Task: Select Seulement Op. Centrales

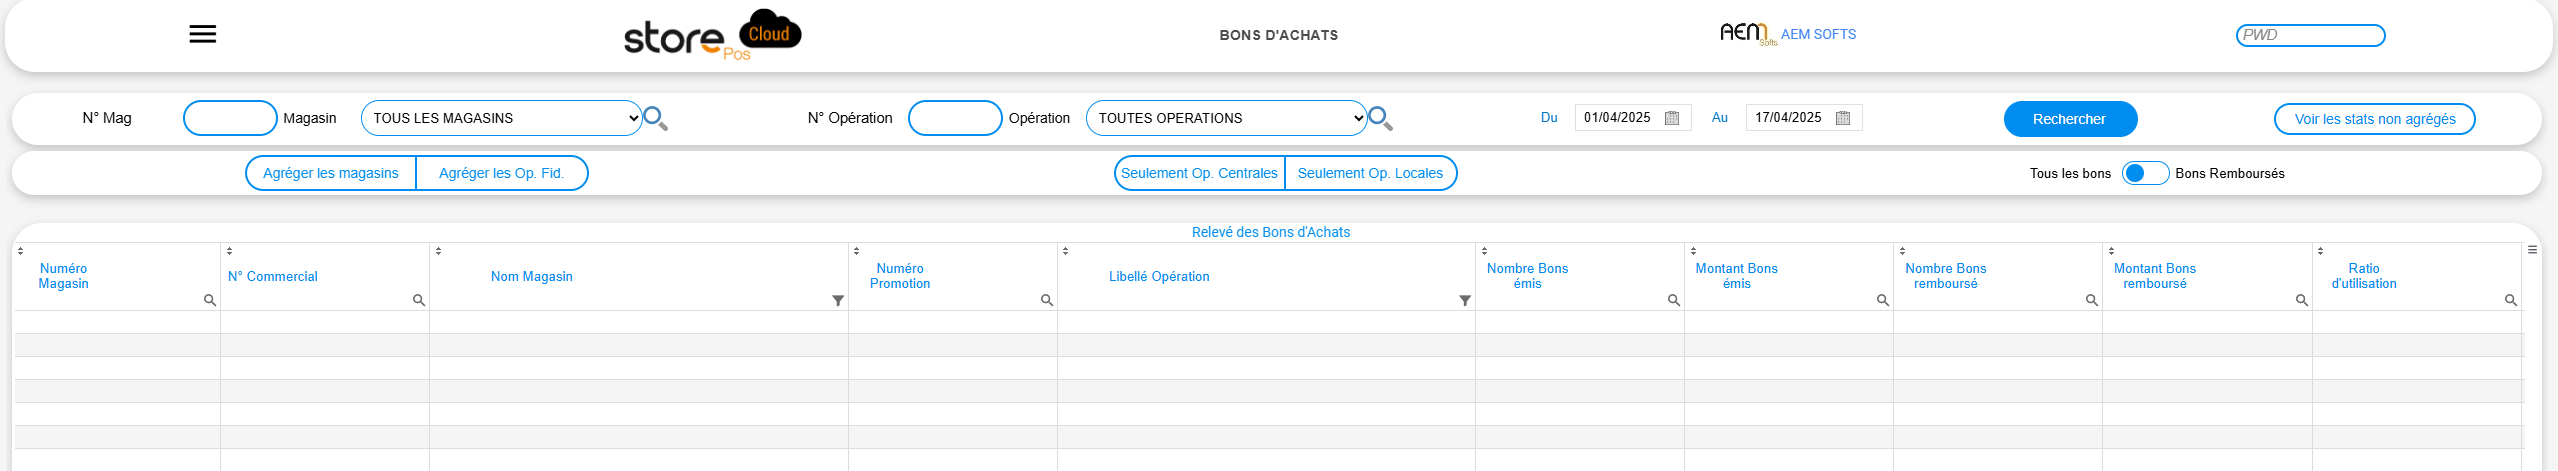Action: click(1199, 173)
